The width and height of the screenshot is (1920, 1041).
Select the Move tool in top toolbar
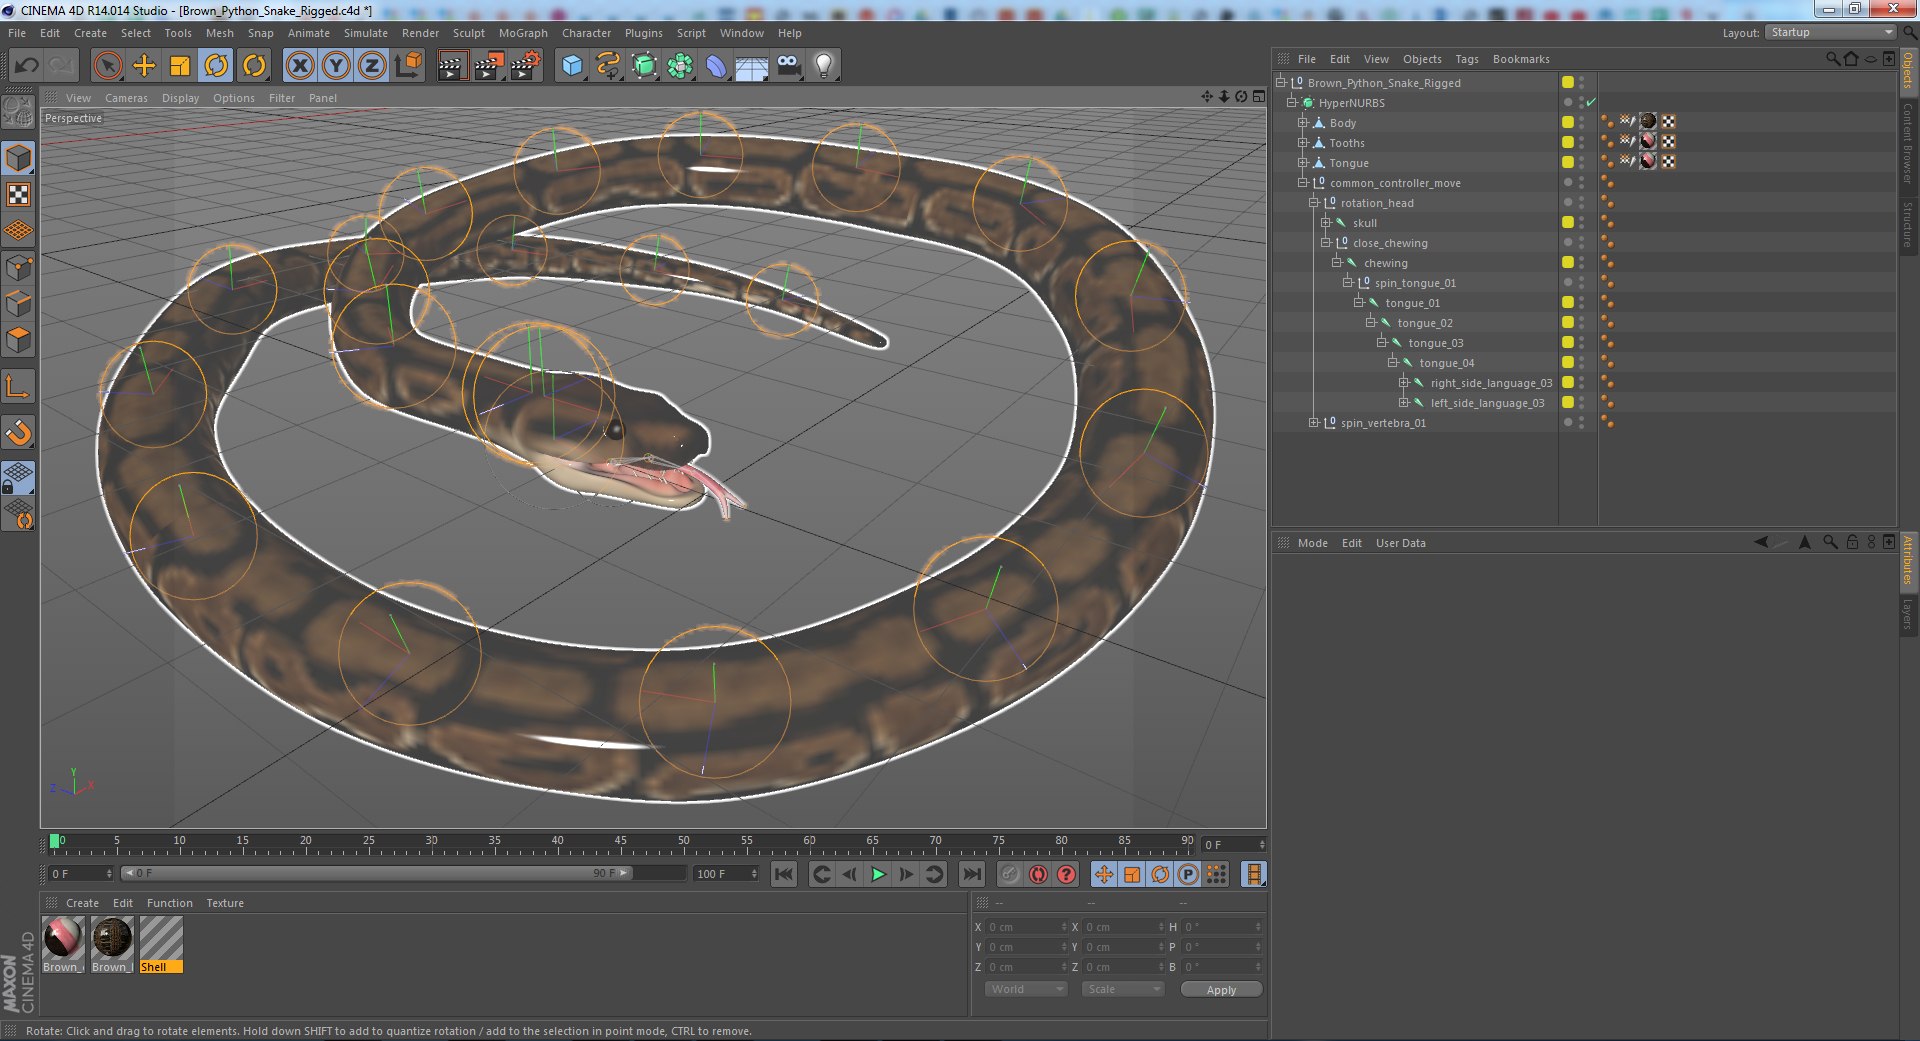point(144,66)
